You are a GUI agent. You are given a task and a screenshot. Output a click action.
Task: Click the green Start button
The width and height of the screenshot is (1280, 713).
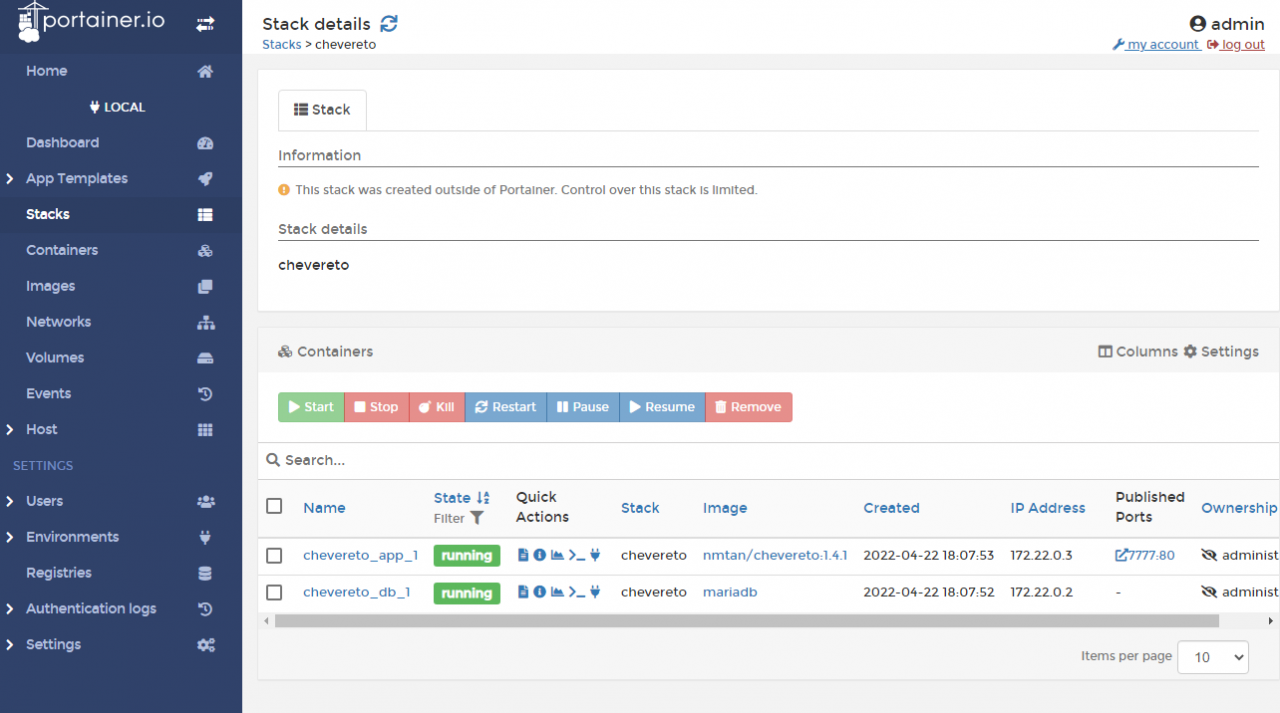coord(311,407)
